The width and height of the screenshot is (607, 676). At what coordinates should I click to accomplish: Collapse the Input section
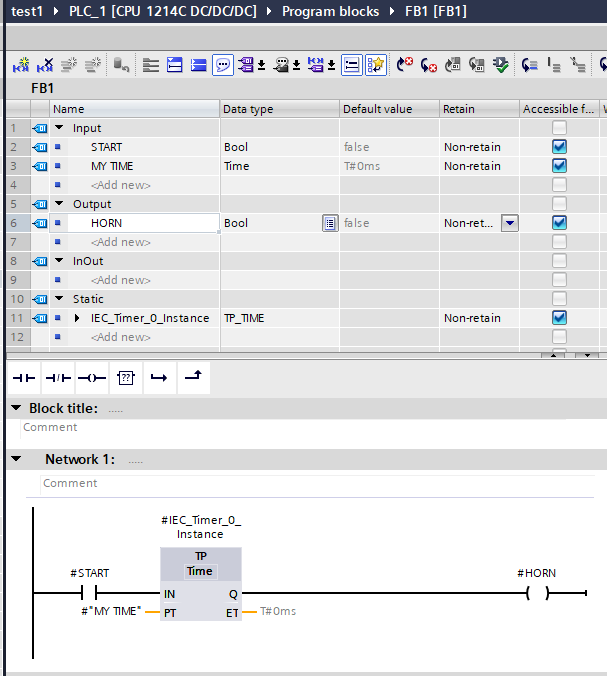tap(59, 128)
